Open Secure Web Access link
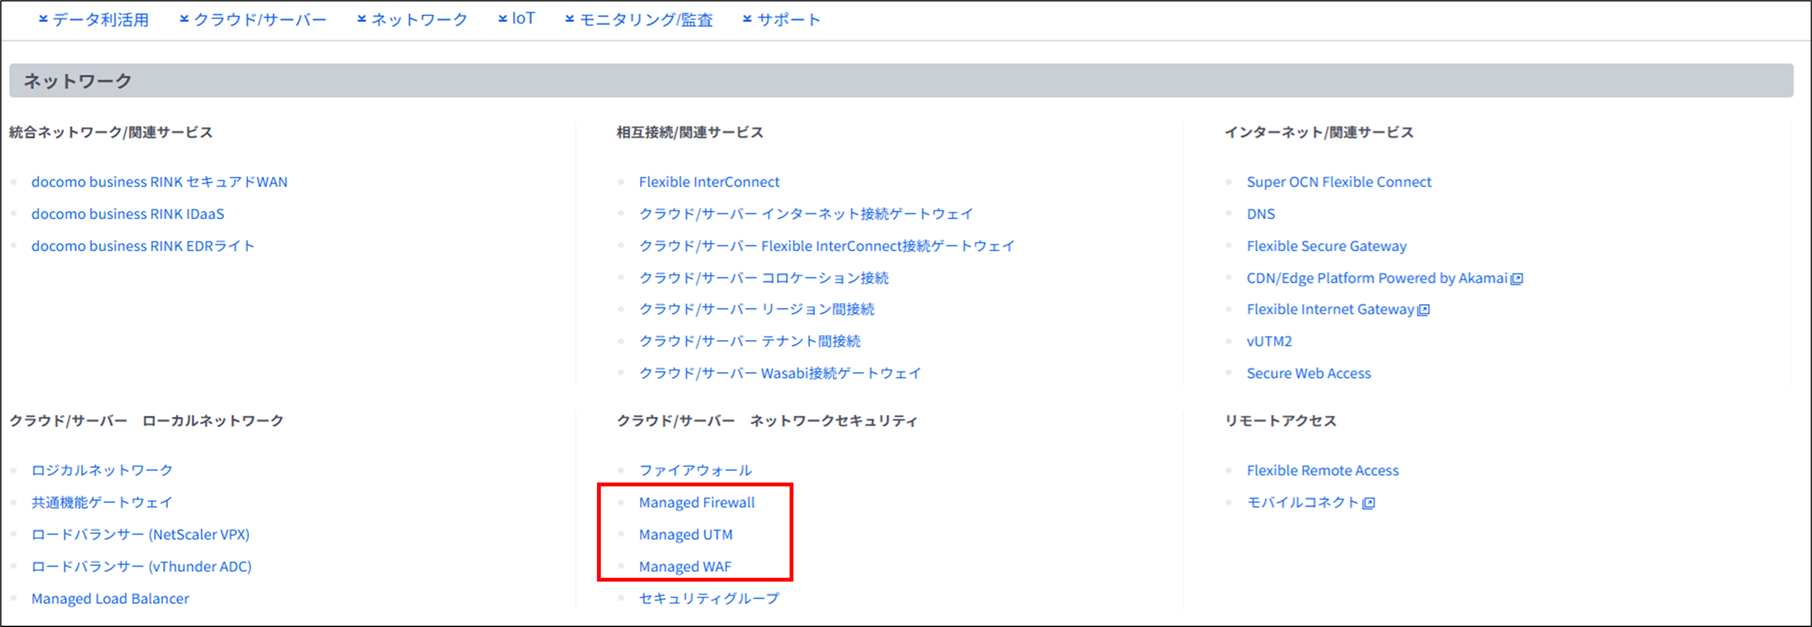Image resolution: width=1812 pixels, height=627 pixels. [1308, 373]
